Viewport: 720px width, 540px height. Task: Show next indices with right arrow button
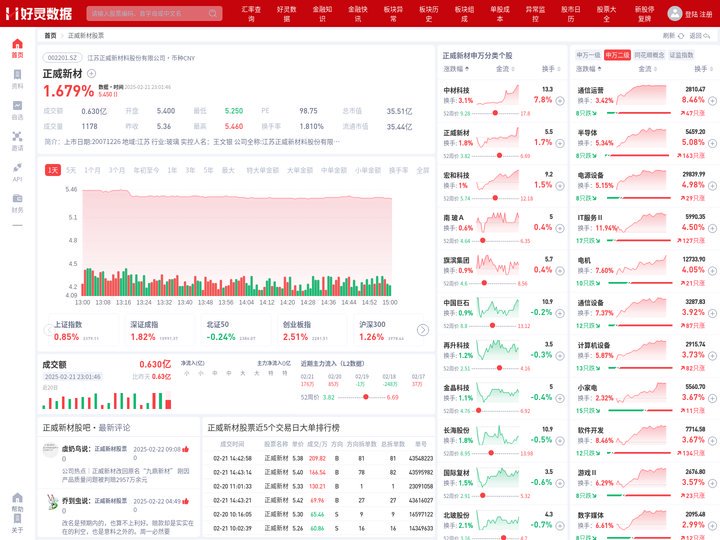tap(422, 330)
